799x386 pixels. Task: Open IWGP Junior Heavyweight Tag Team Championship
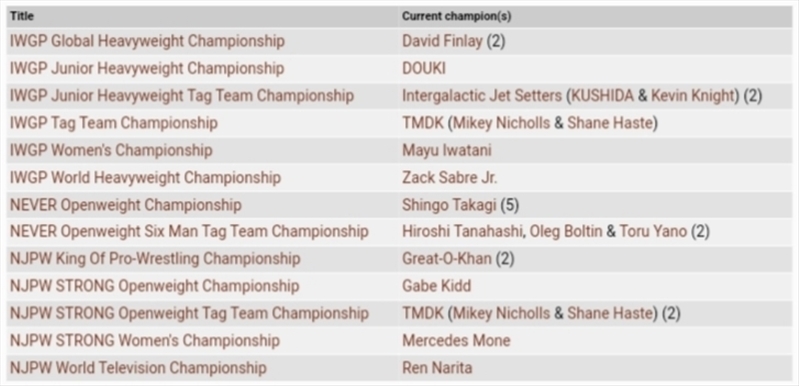click(182, 96)
